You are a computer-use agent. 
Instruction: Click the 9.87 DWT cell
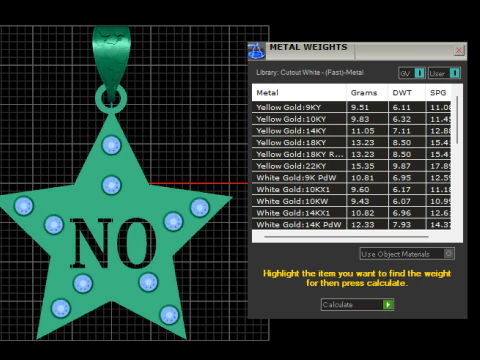click(406, 166)
